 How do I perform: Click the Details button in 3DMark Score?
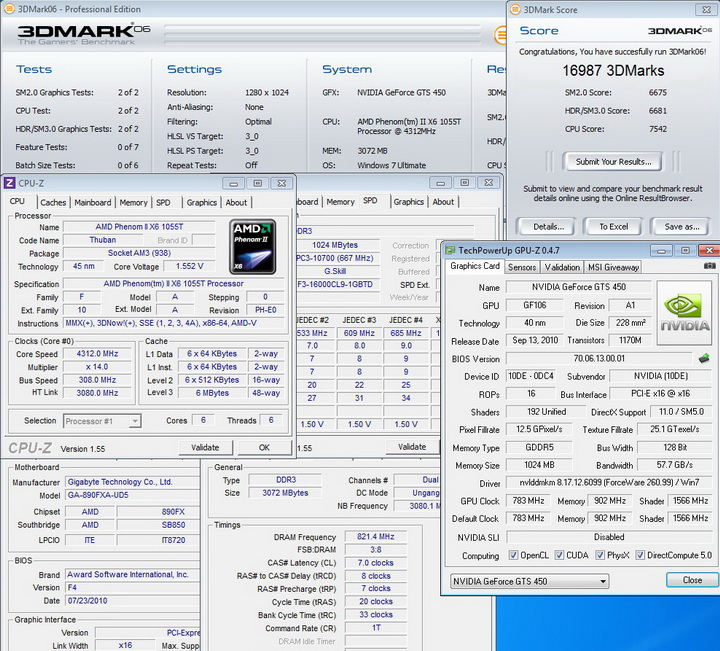[548, 227]
